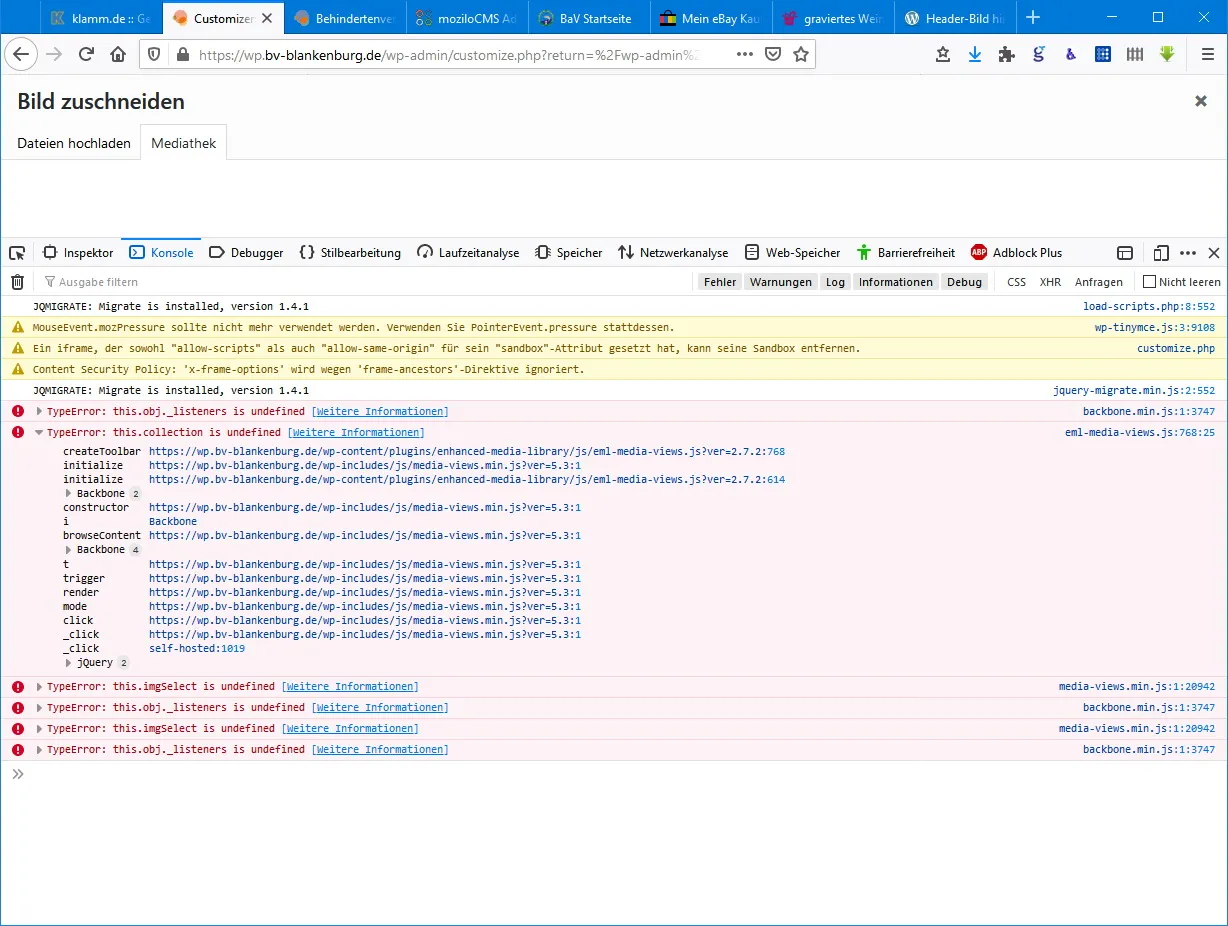Viewport: 1228px width, 926px height.
Task: Open the browser home page icon
Action: tap(118, 55)
